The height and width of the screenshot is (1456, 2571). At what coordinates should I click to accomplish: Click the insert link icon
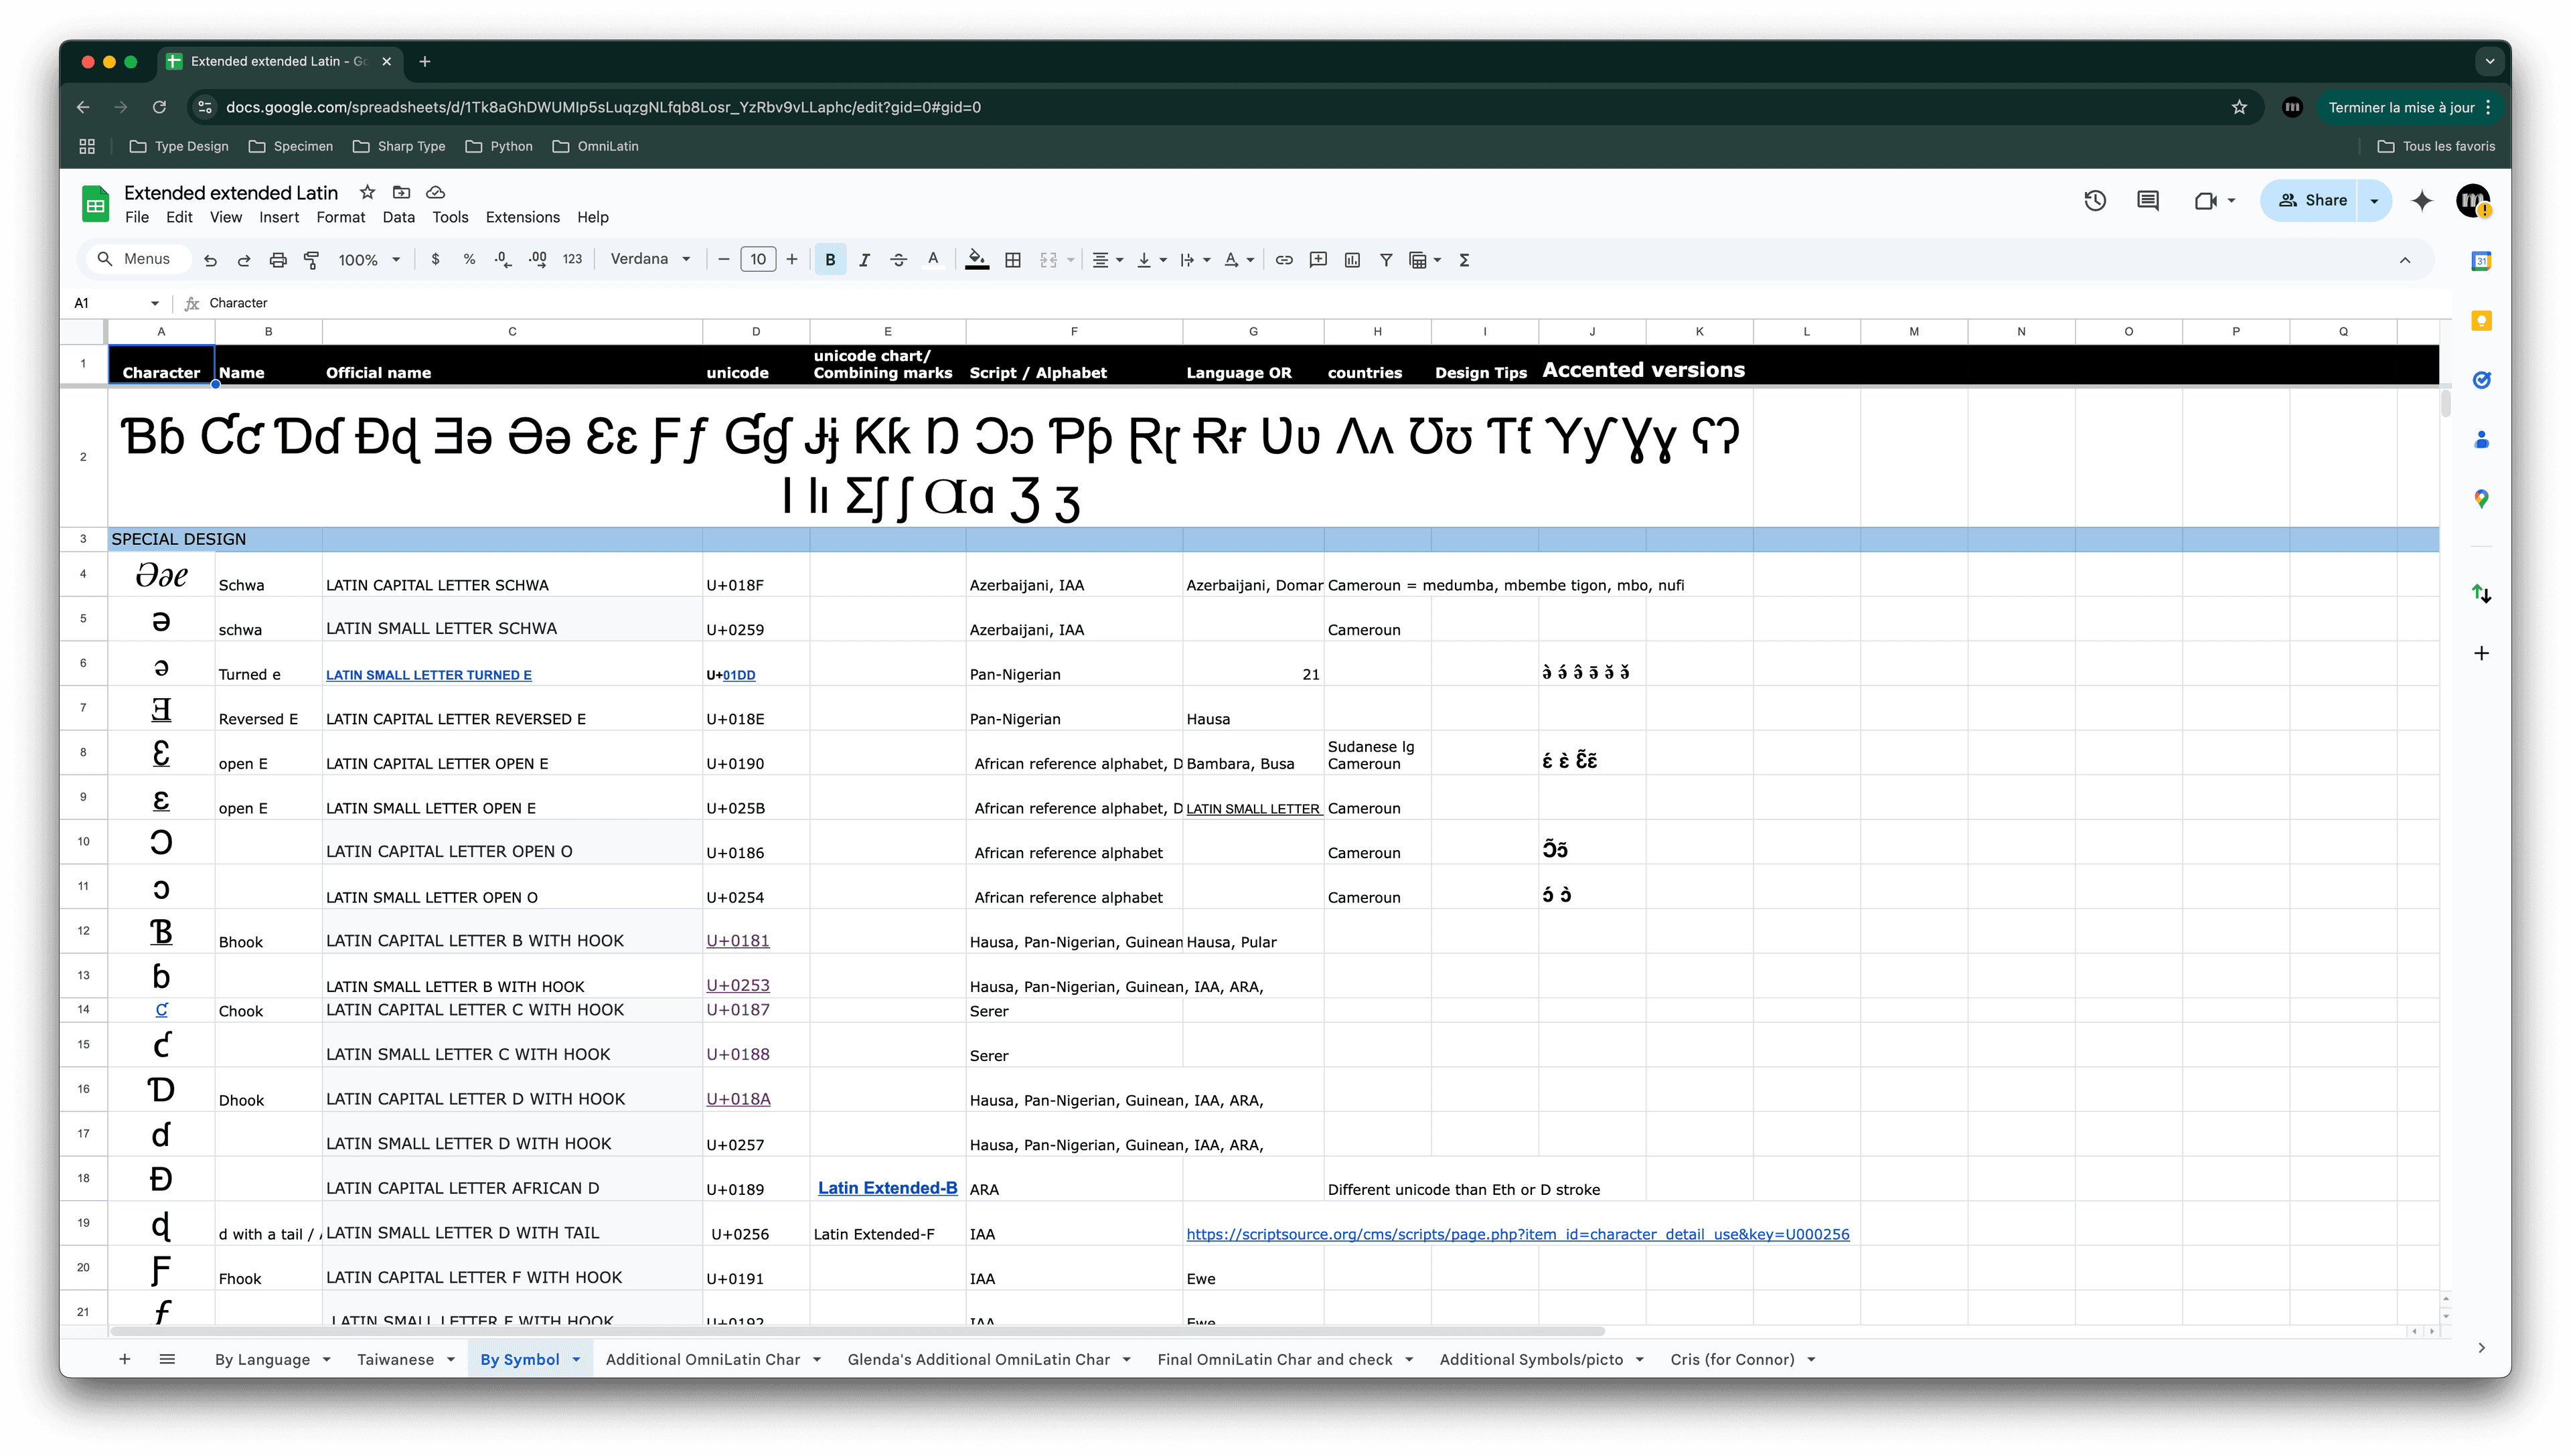coord(1284,260)
